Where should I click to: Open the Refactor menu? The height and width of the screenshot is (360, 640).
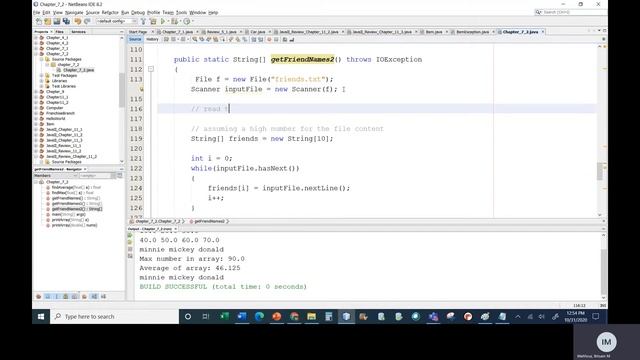[110, 13]
